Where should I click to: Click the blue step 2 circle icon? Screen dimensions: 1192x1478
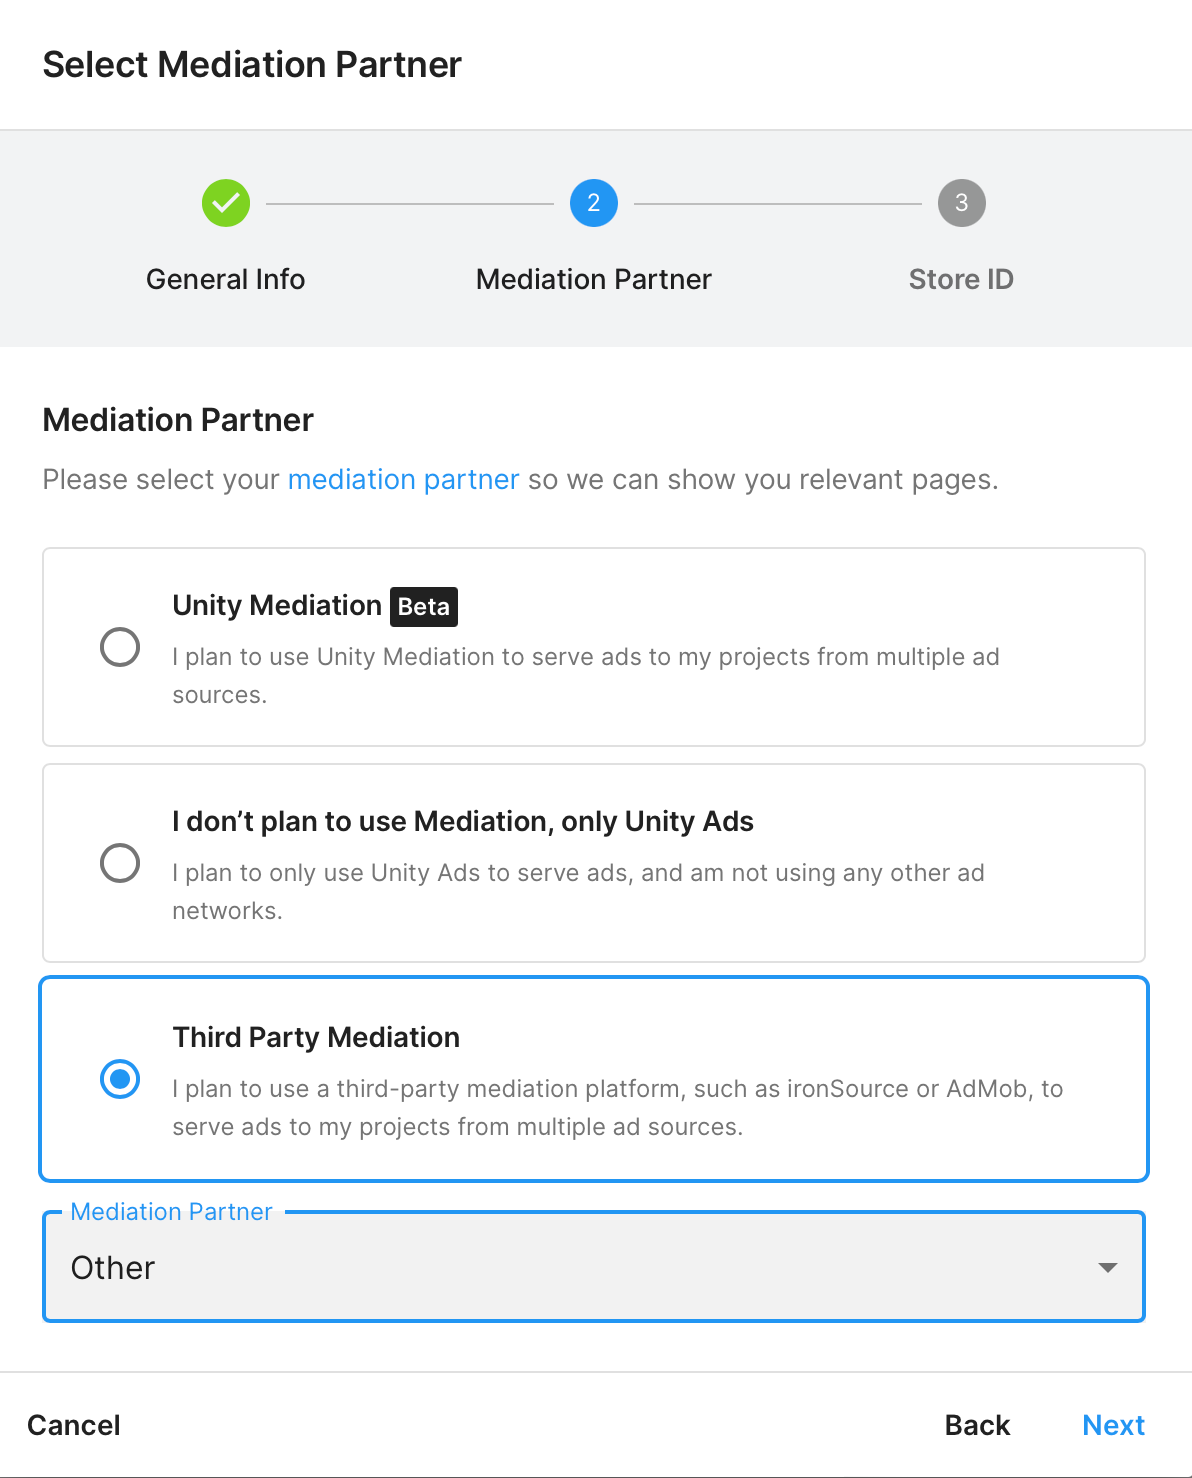click(x=594, y=204)
